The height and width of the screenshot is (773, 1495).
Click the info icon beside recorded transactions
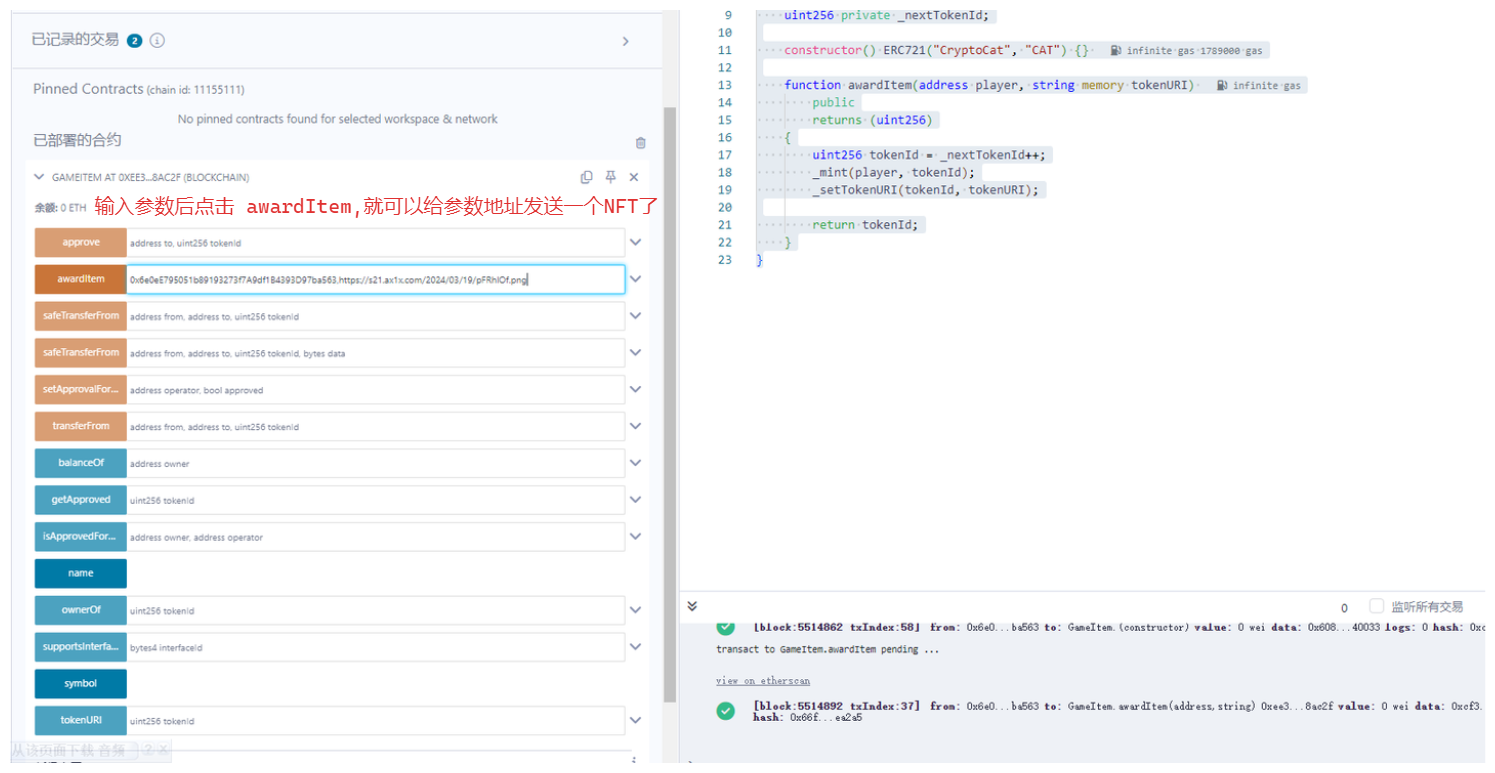tap(157, 41)
